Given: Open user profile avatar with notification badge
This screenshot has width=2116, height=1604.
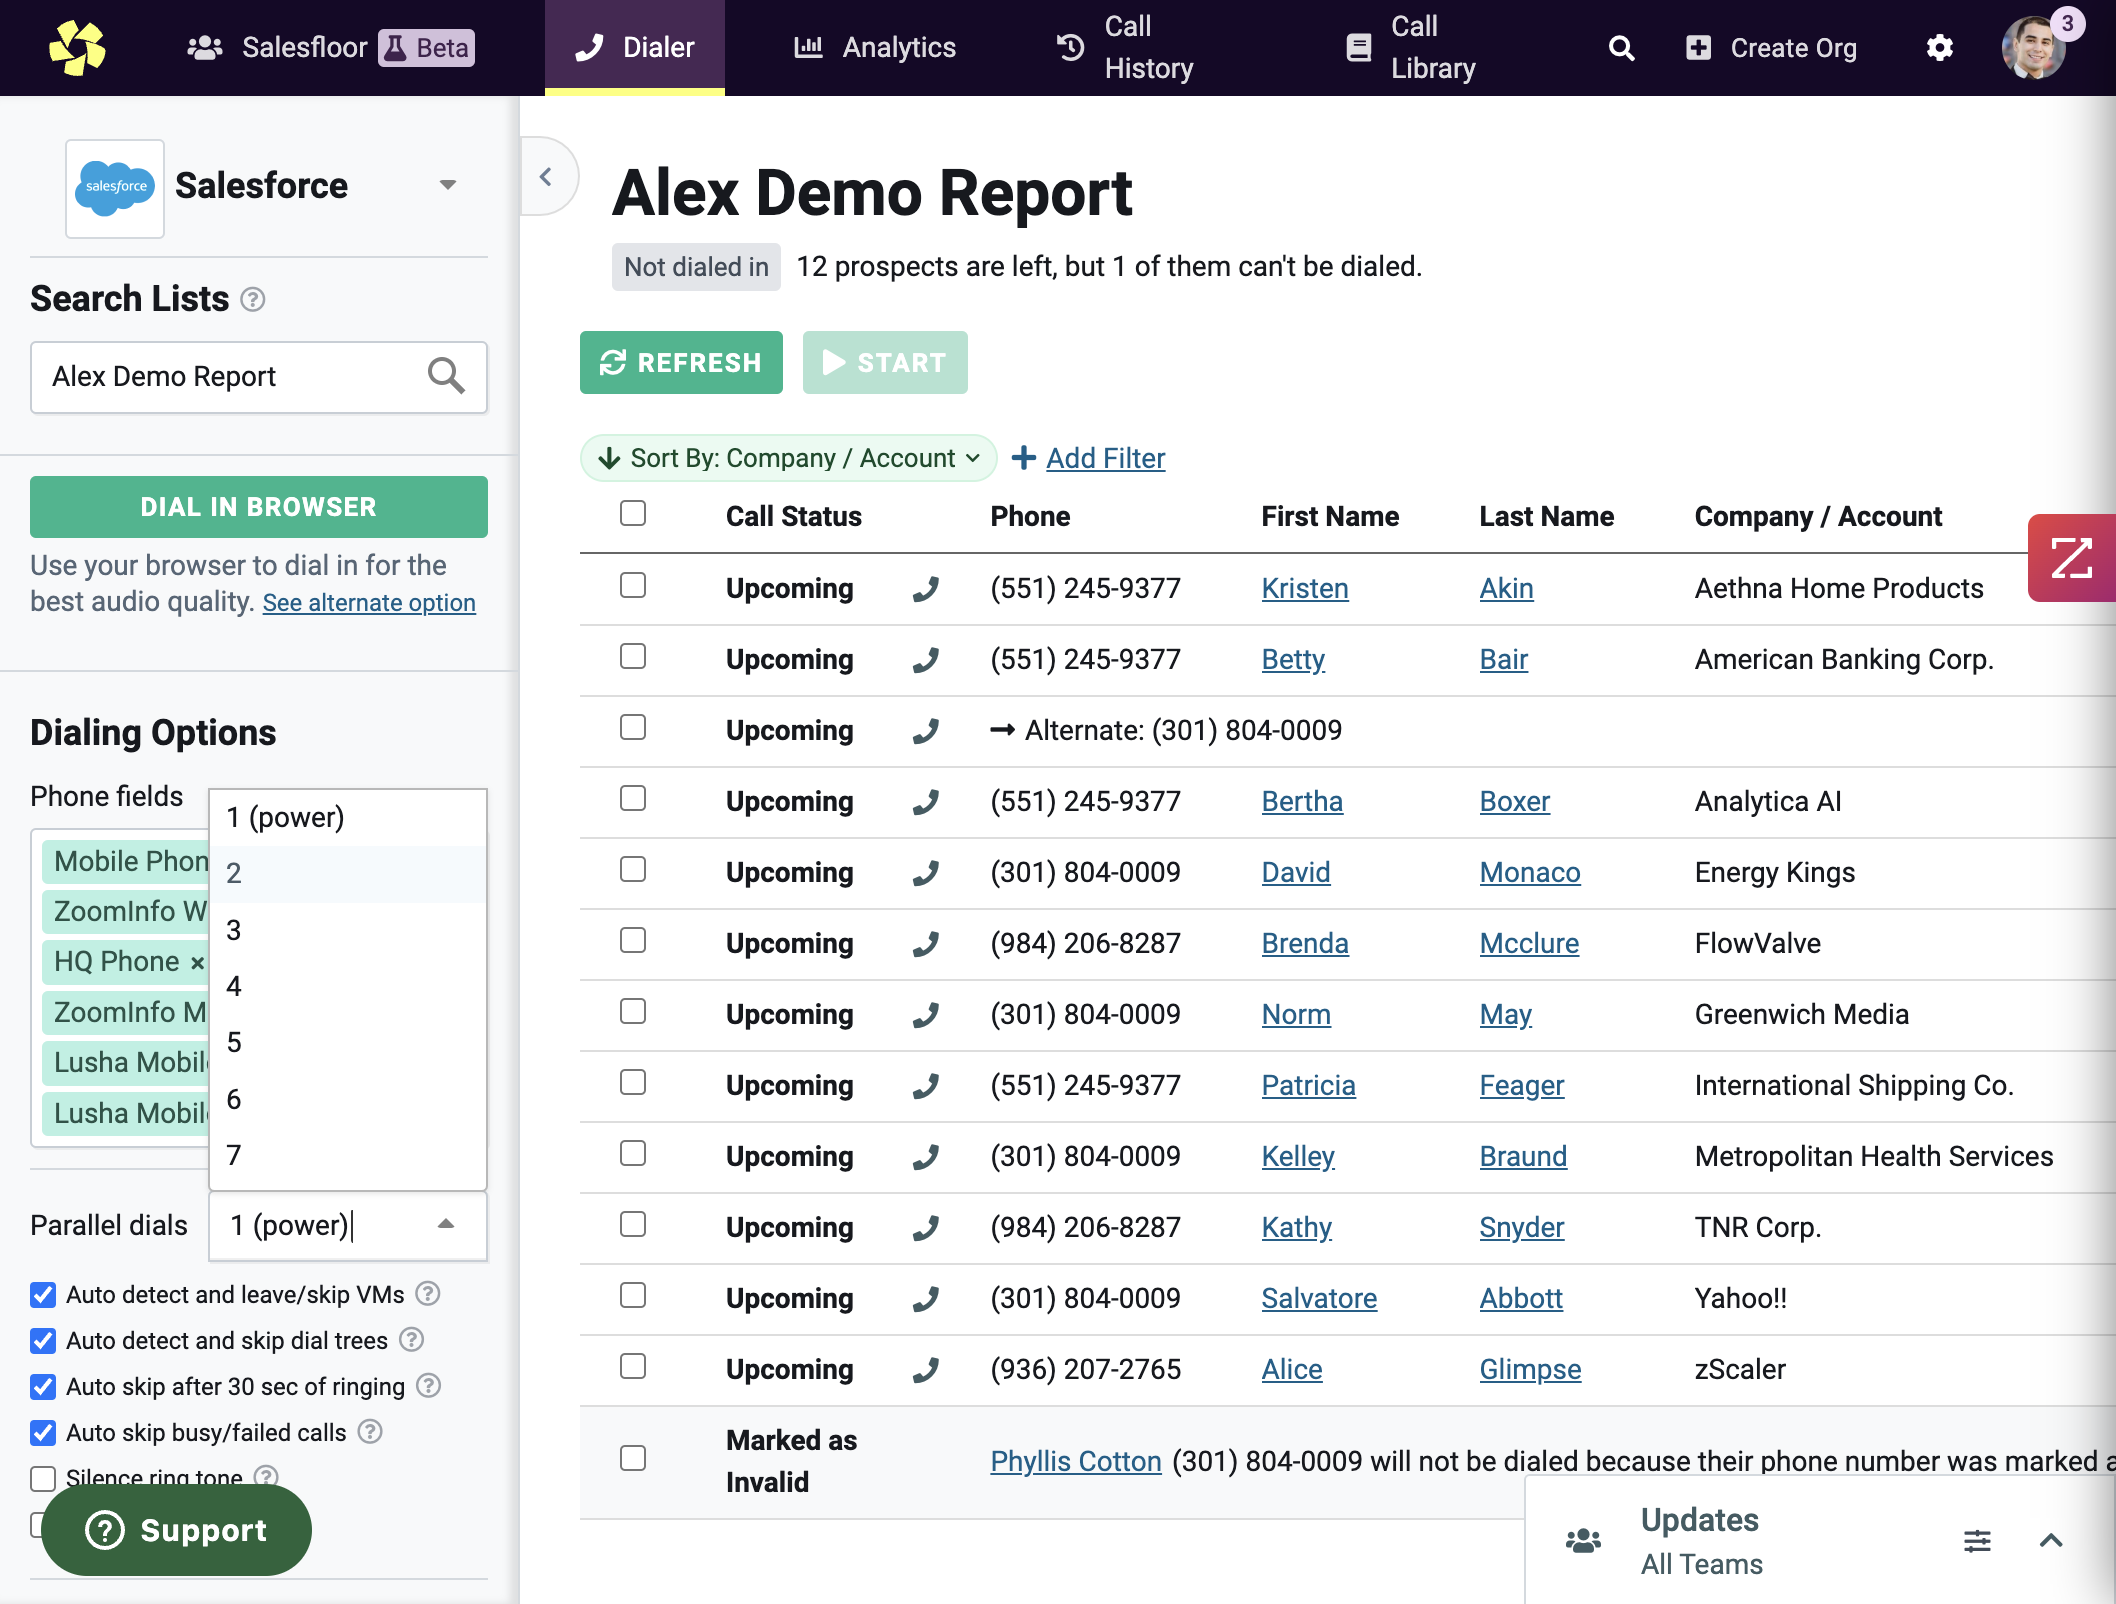Looking at the screenshot, I should (2034, 48).
